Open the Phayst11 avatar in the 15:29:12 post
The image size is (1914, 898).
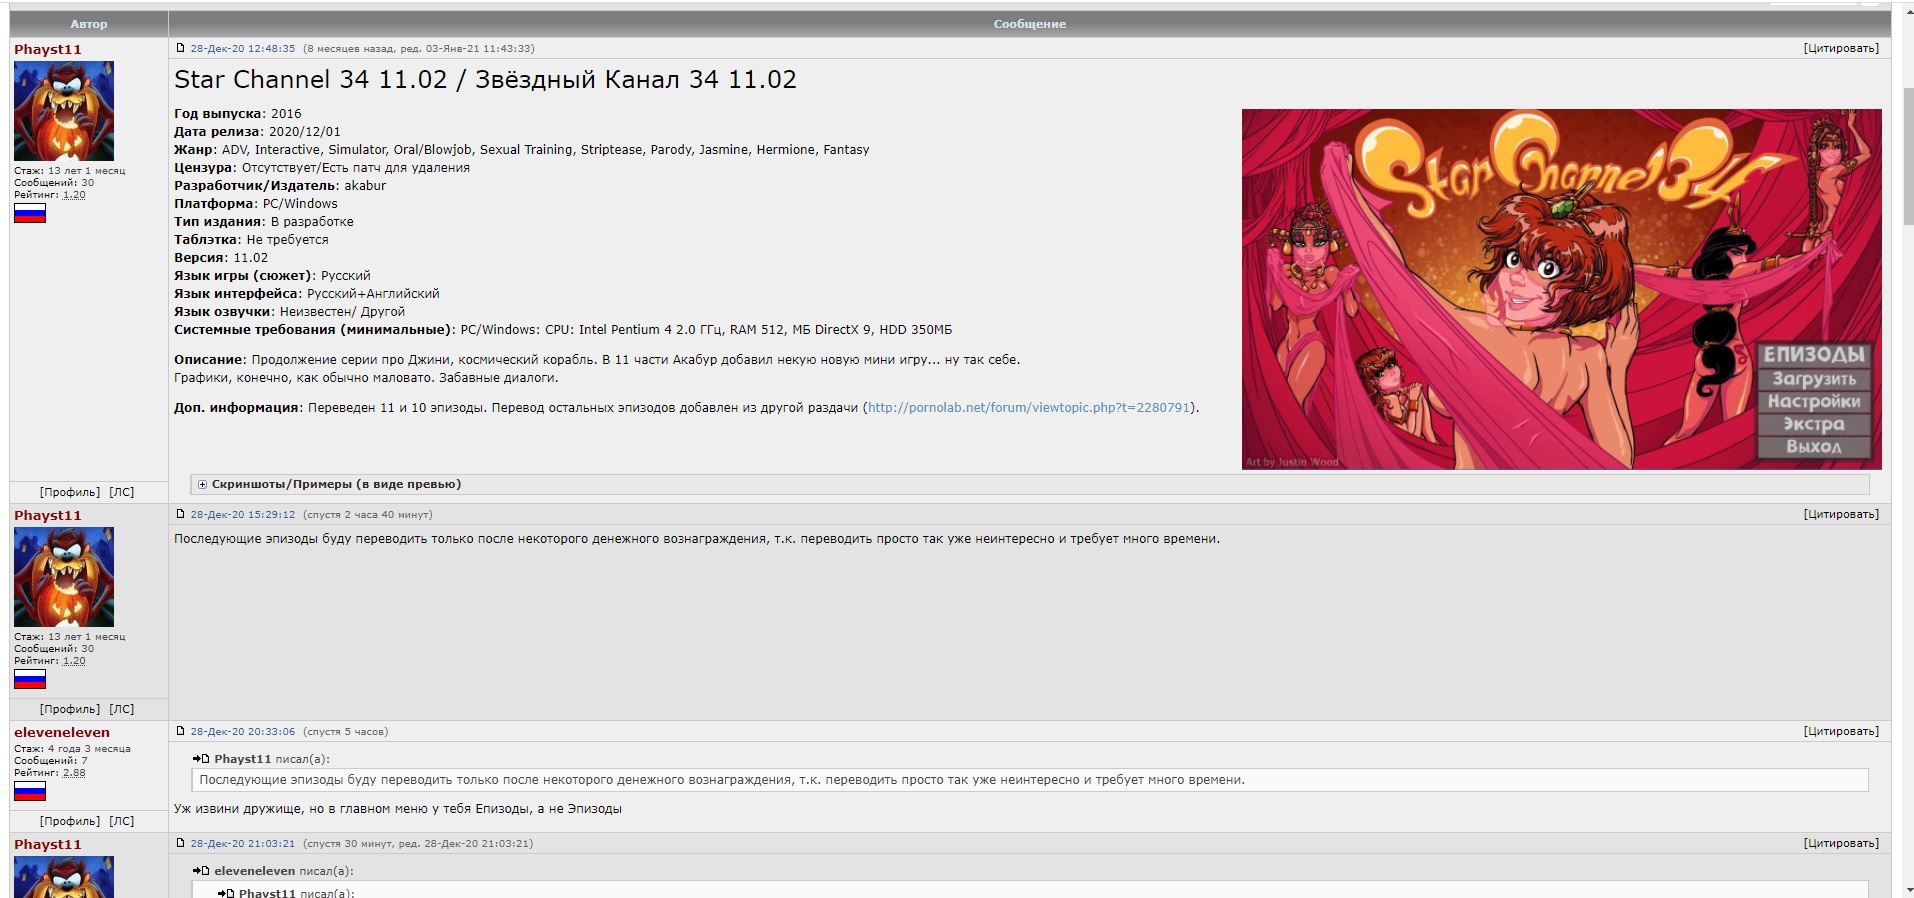point(64,577)
